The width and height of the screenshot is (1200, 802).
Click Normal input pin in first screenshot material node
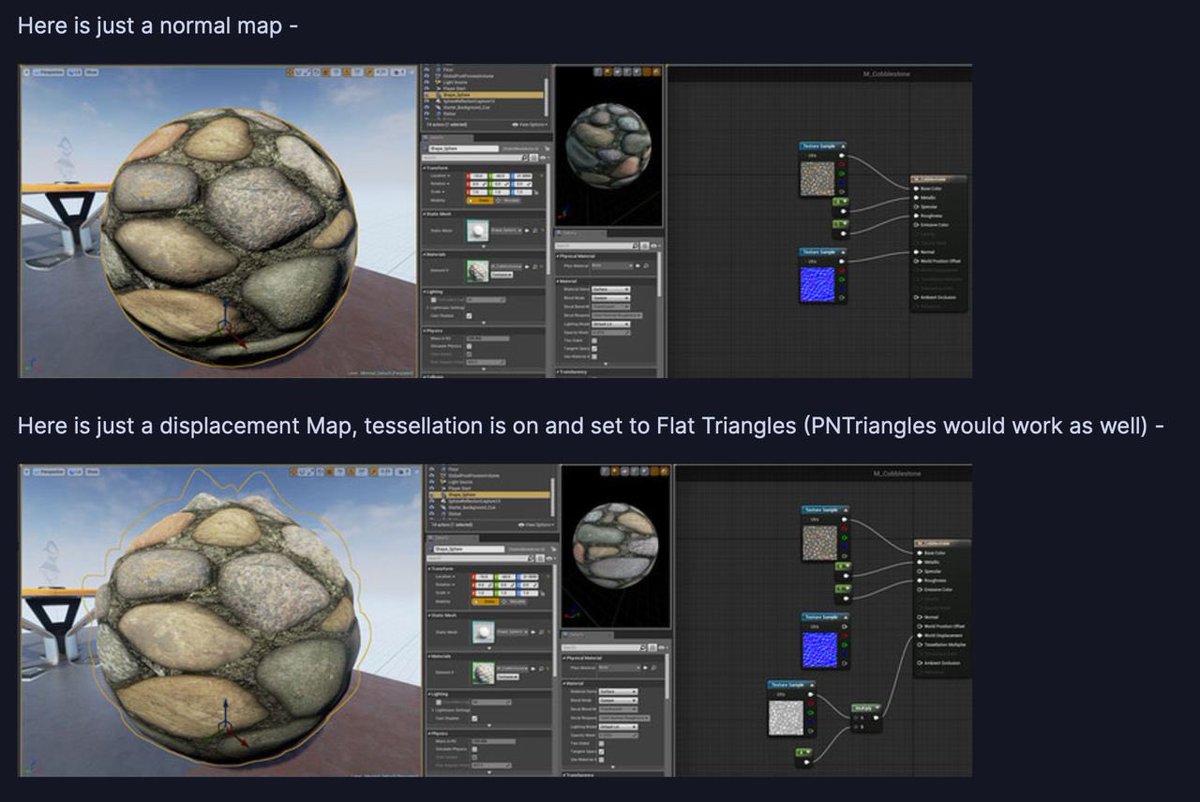[917, 251]
